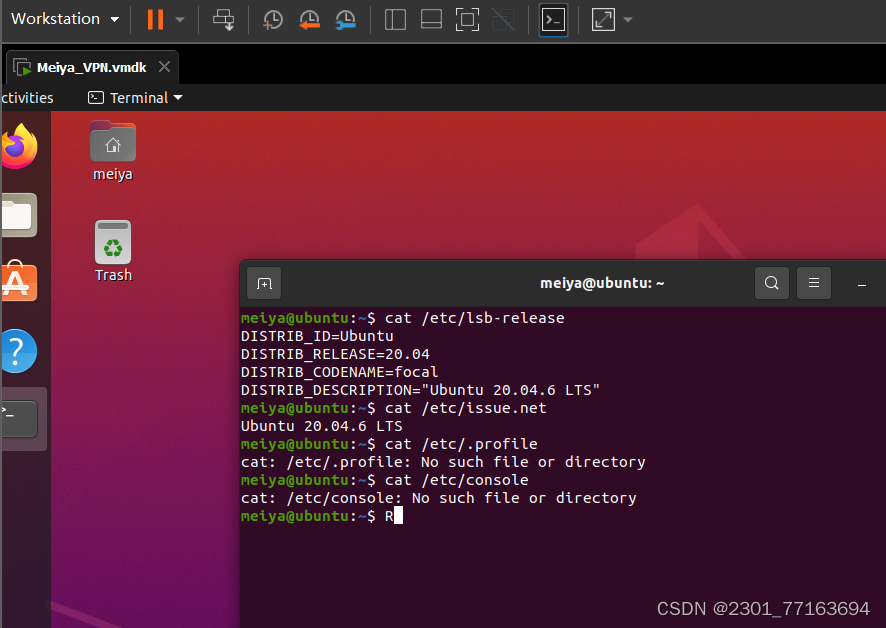The image size is (886, 628).
Task: Click '/etc/console: No such file' error line
Action: click(438, 498)
